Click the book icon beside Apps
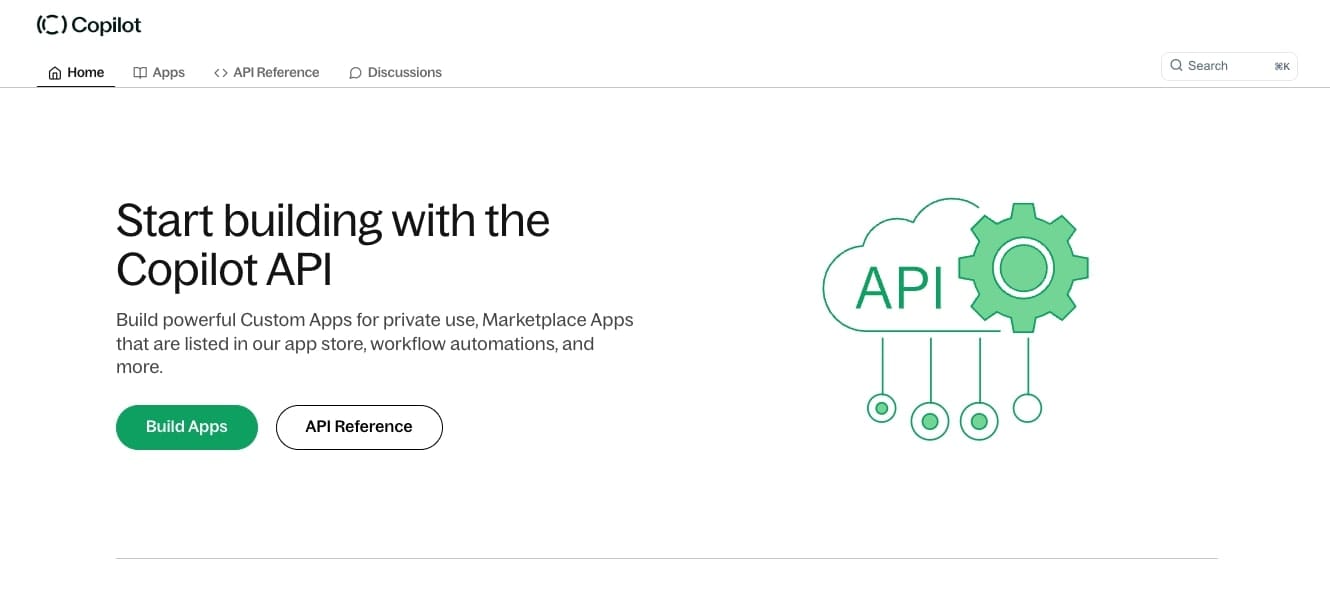1330x594 pixels. [140, 73]
